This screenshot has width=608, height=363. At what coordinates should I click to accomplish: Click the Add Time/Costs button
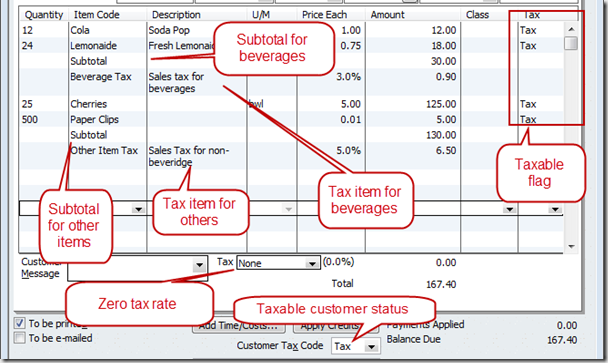point(239,326)
